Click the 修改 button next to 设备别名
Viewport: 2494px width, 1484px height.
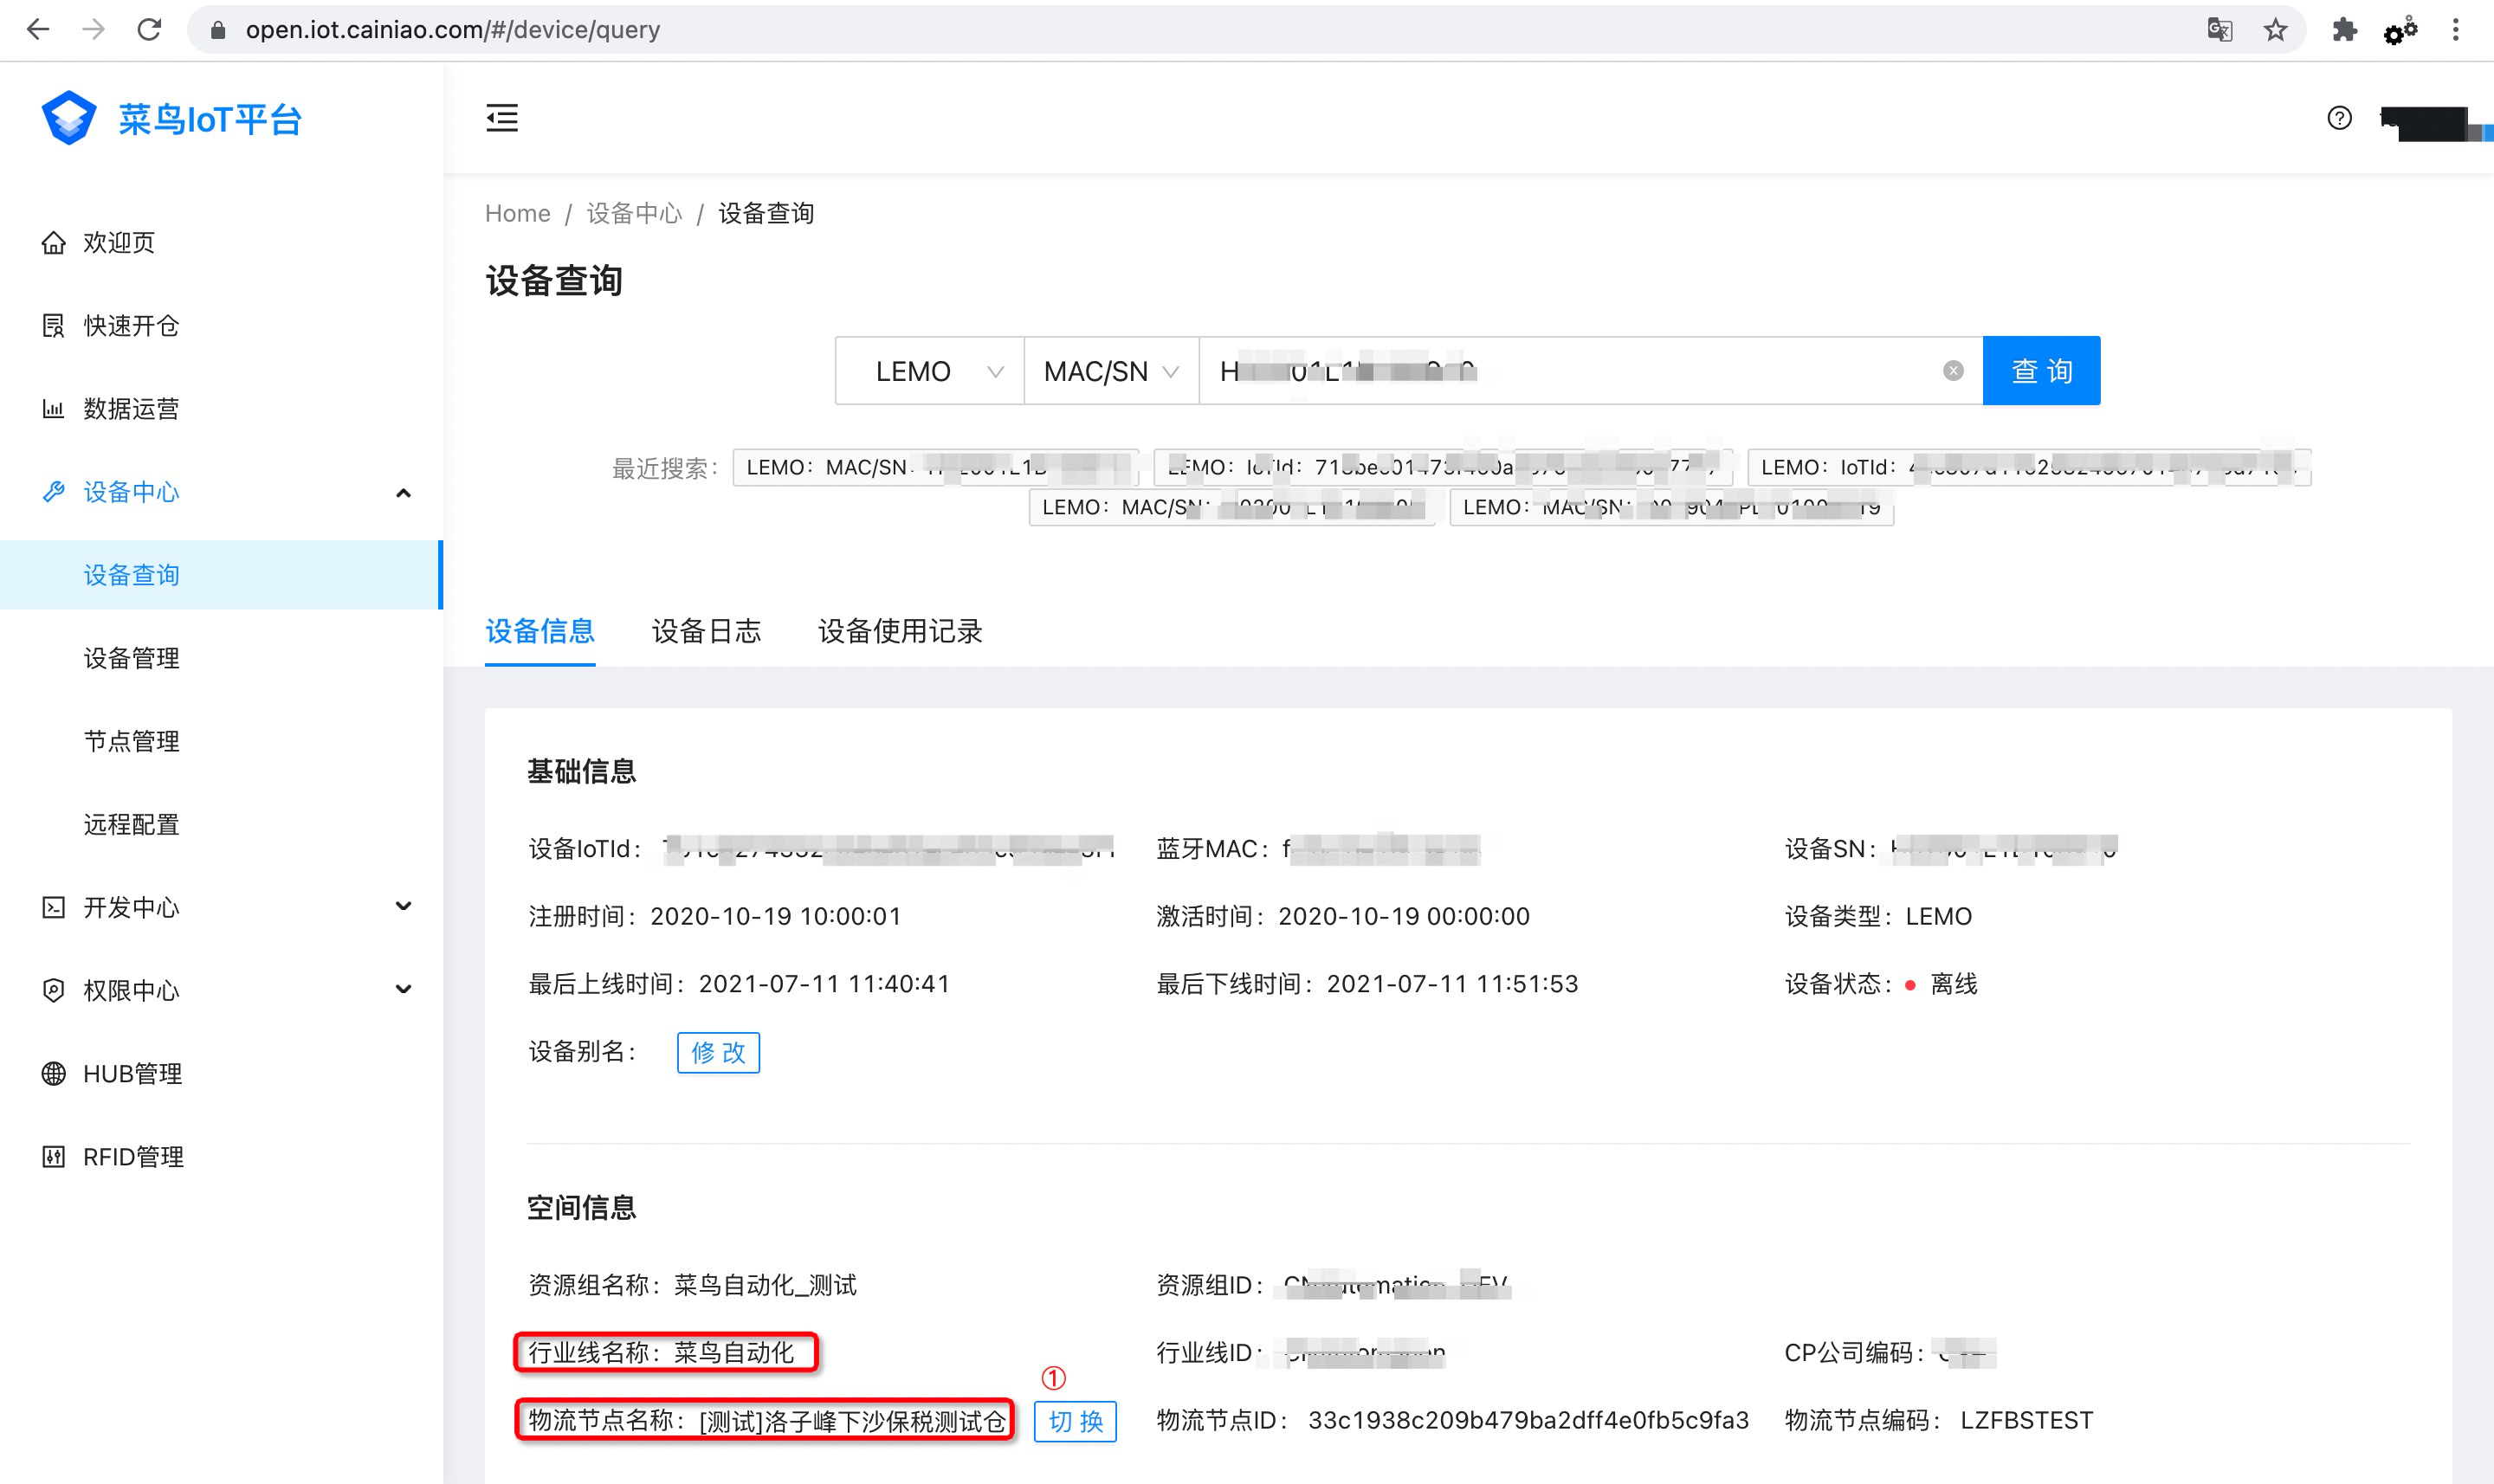point(718,1052)
